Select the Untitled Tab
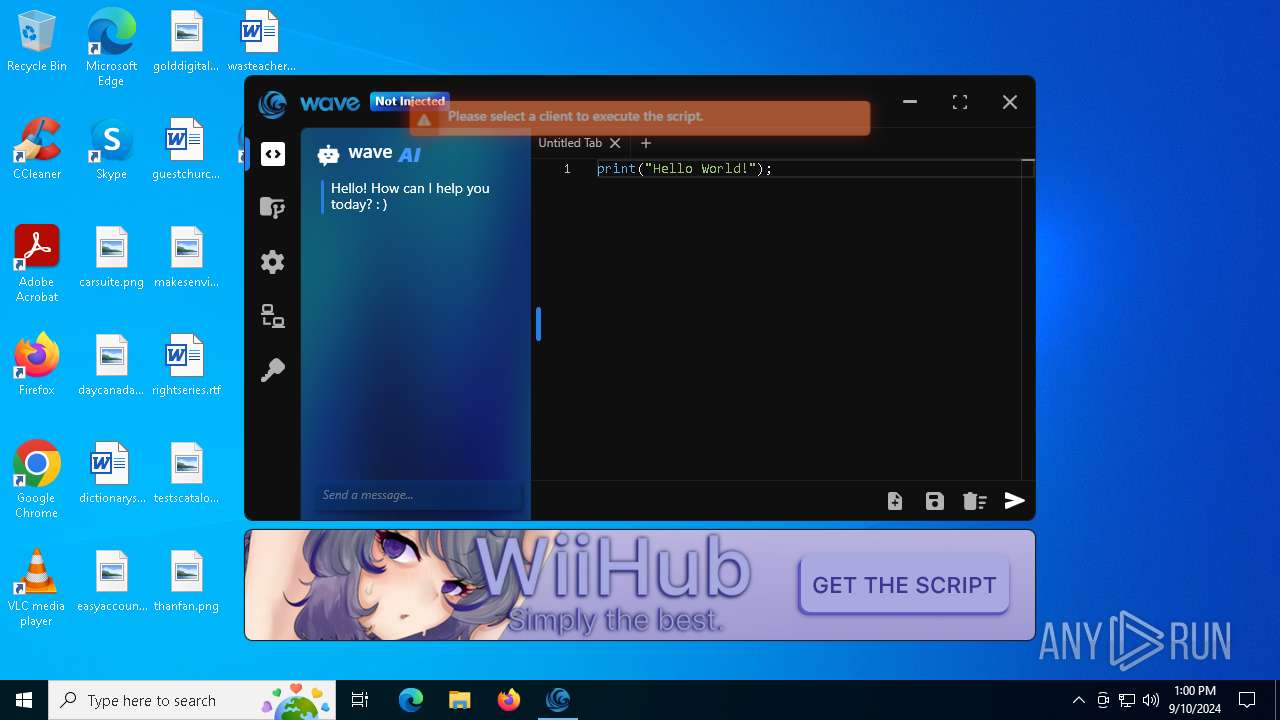This screenshot has height=720, width=1280. pyautogui.click(x=570, y=143)
